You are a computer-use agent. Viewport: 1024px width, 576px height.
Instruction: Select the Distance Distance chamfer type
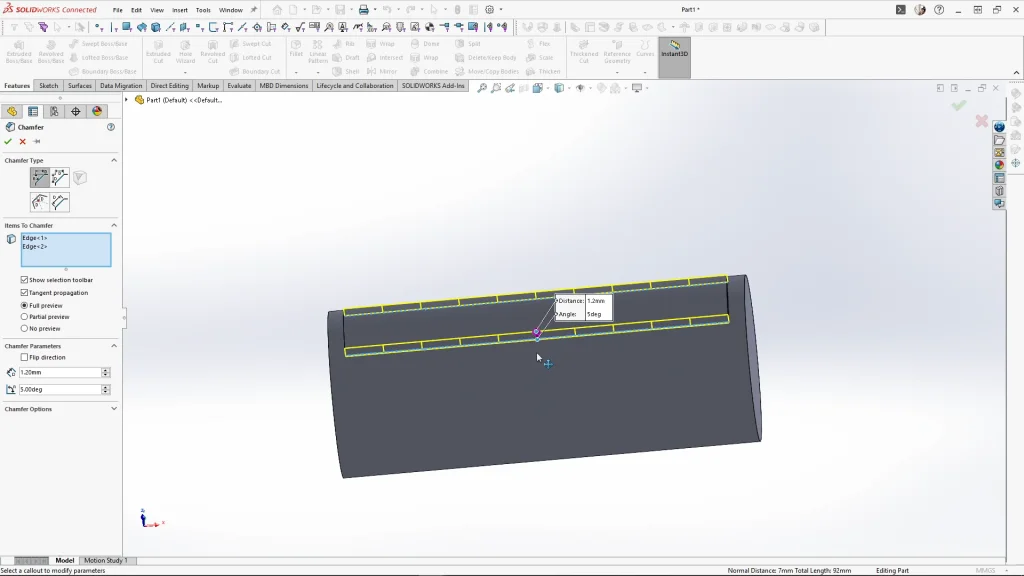pos(60,178)
